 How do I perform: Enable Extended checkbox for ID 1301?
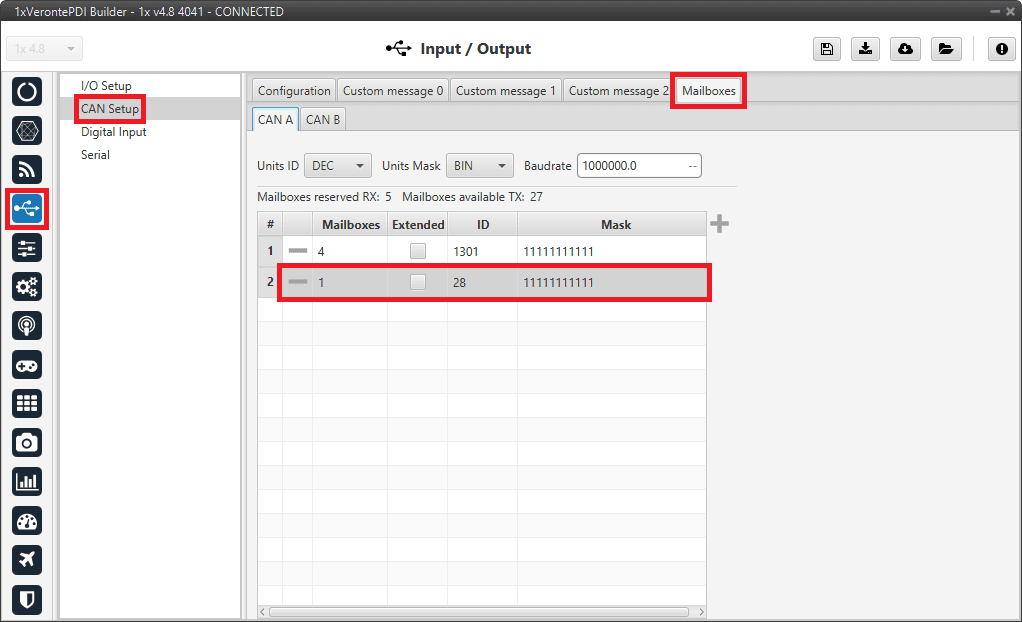[x=417, y=251]
